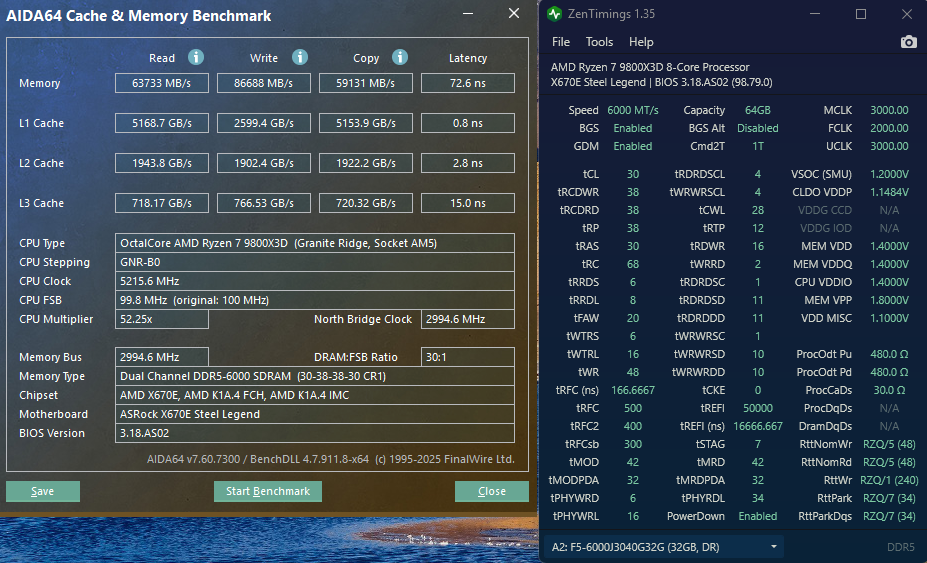Screen dimensions: 927x563
Task: Select the Memory Write value 86688 MB/s
Action: [264, 83]
